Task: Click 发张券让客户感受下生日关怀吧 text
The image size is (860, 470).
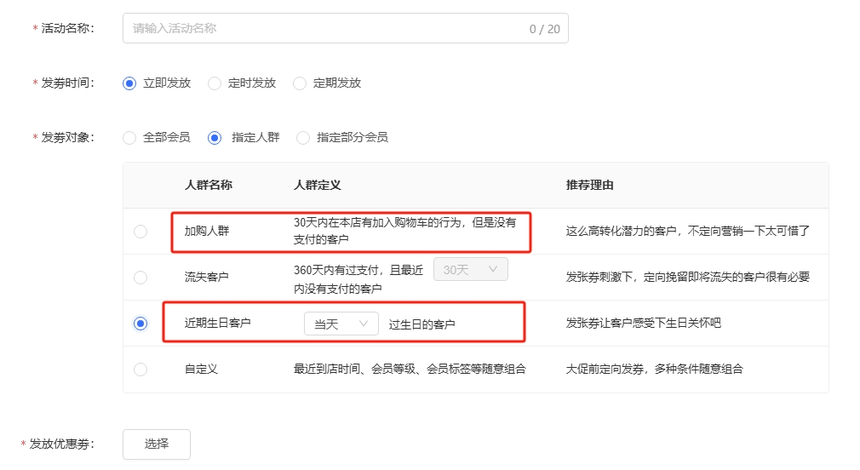Action: pos(643,323)
